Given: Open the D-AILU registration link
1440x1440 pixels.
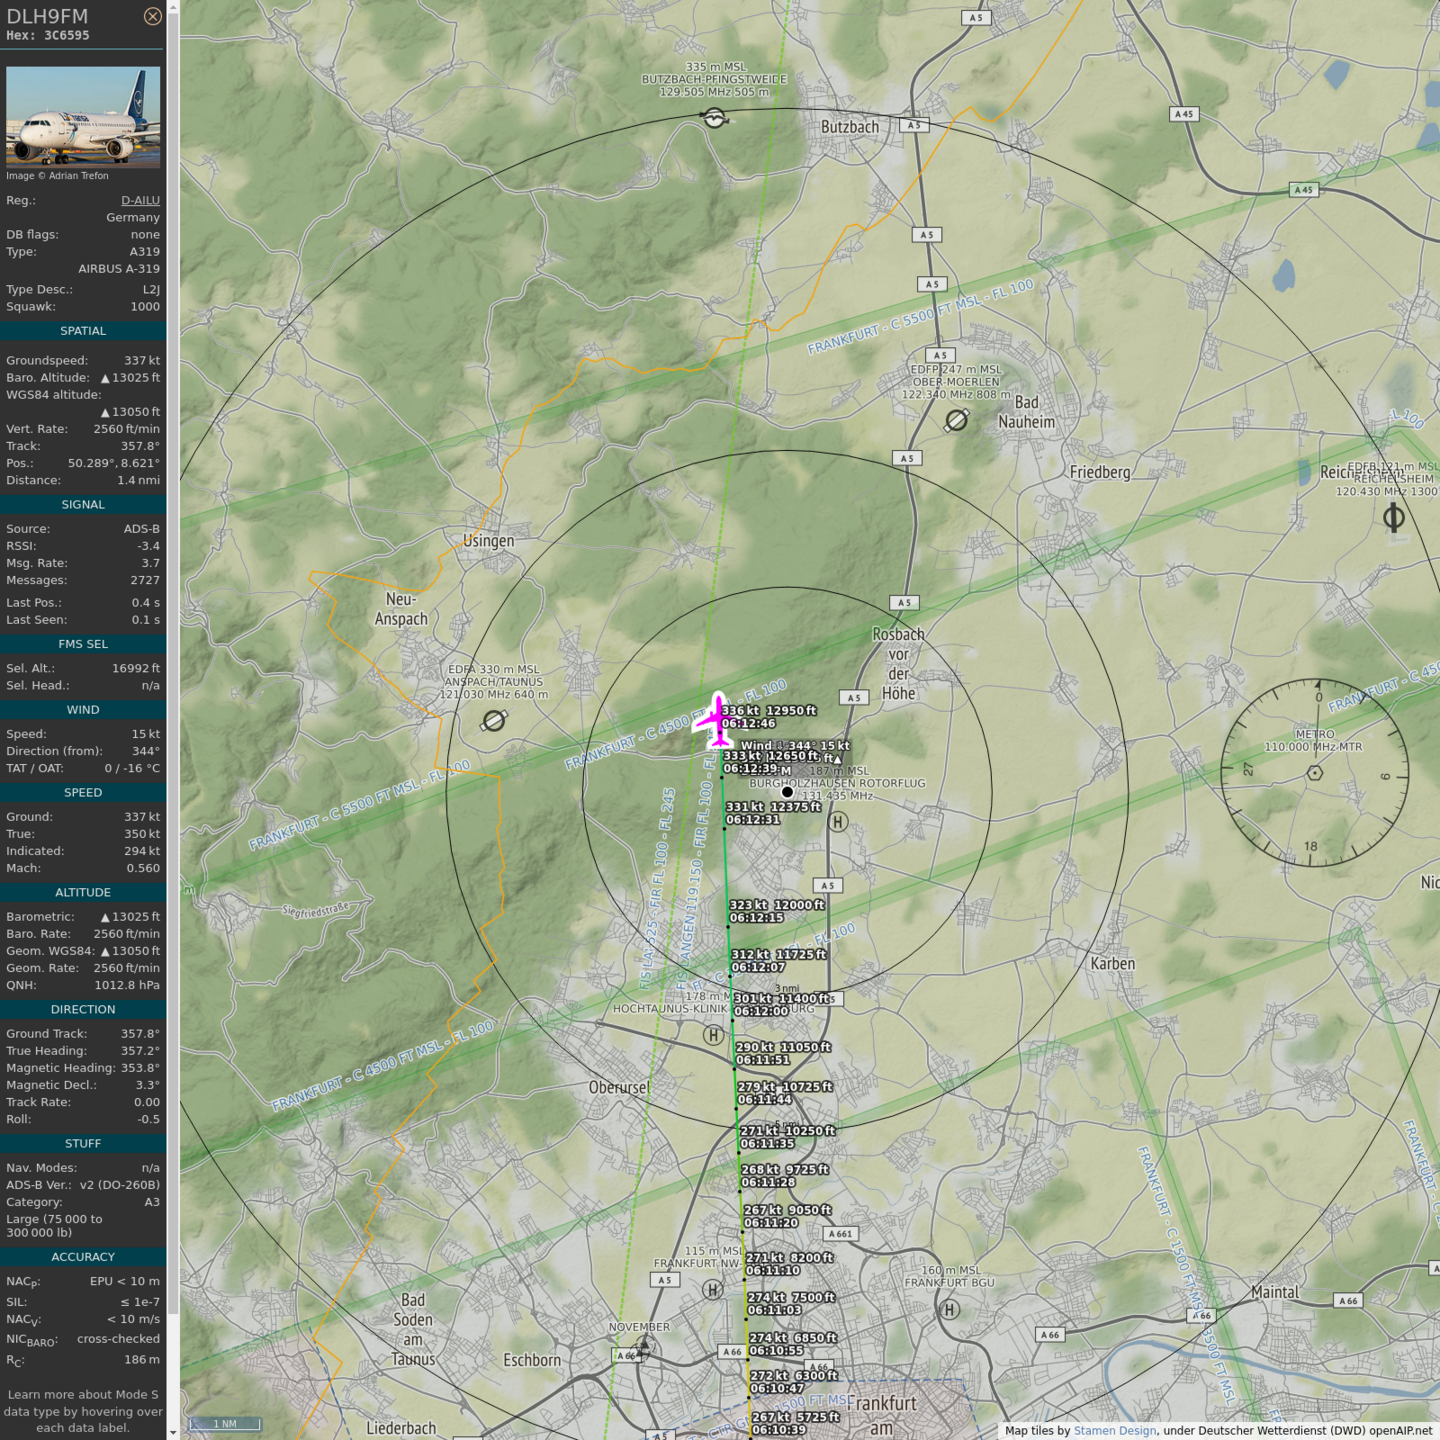Looking at the screenshot, I should 140,200.
